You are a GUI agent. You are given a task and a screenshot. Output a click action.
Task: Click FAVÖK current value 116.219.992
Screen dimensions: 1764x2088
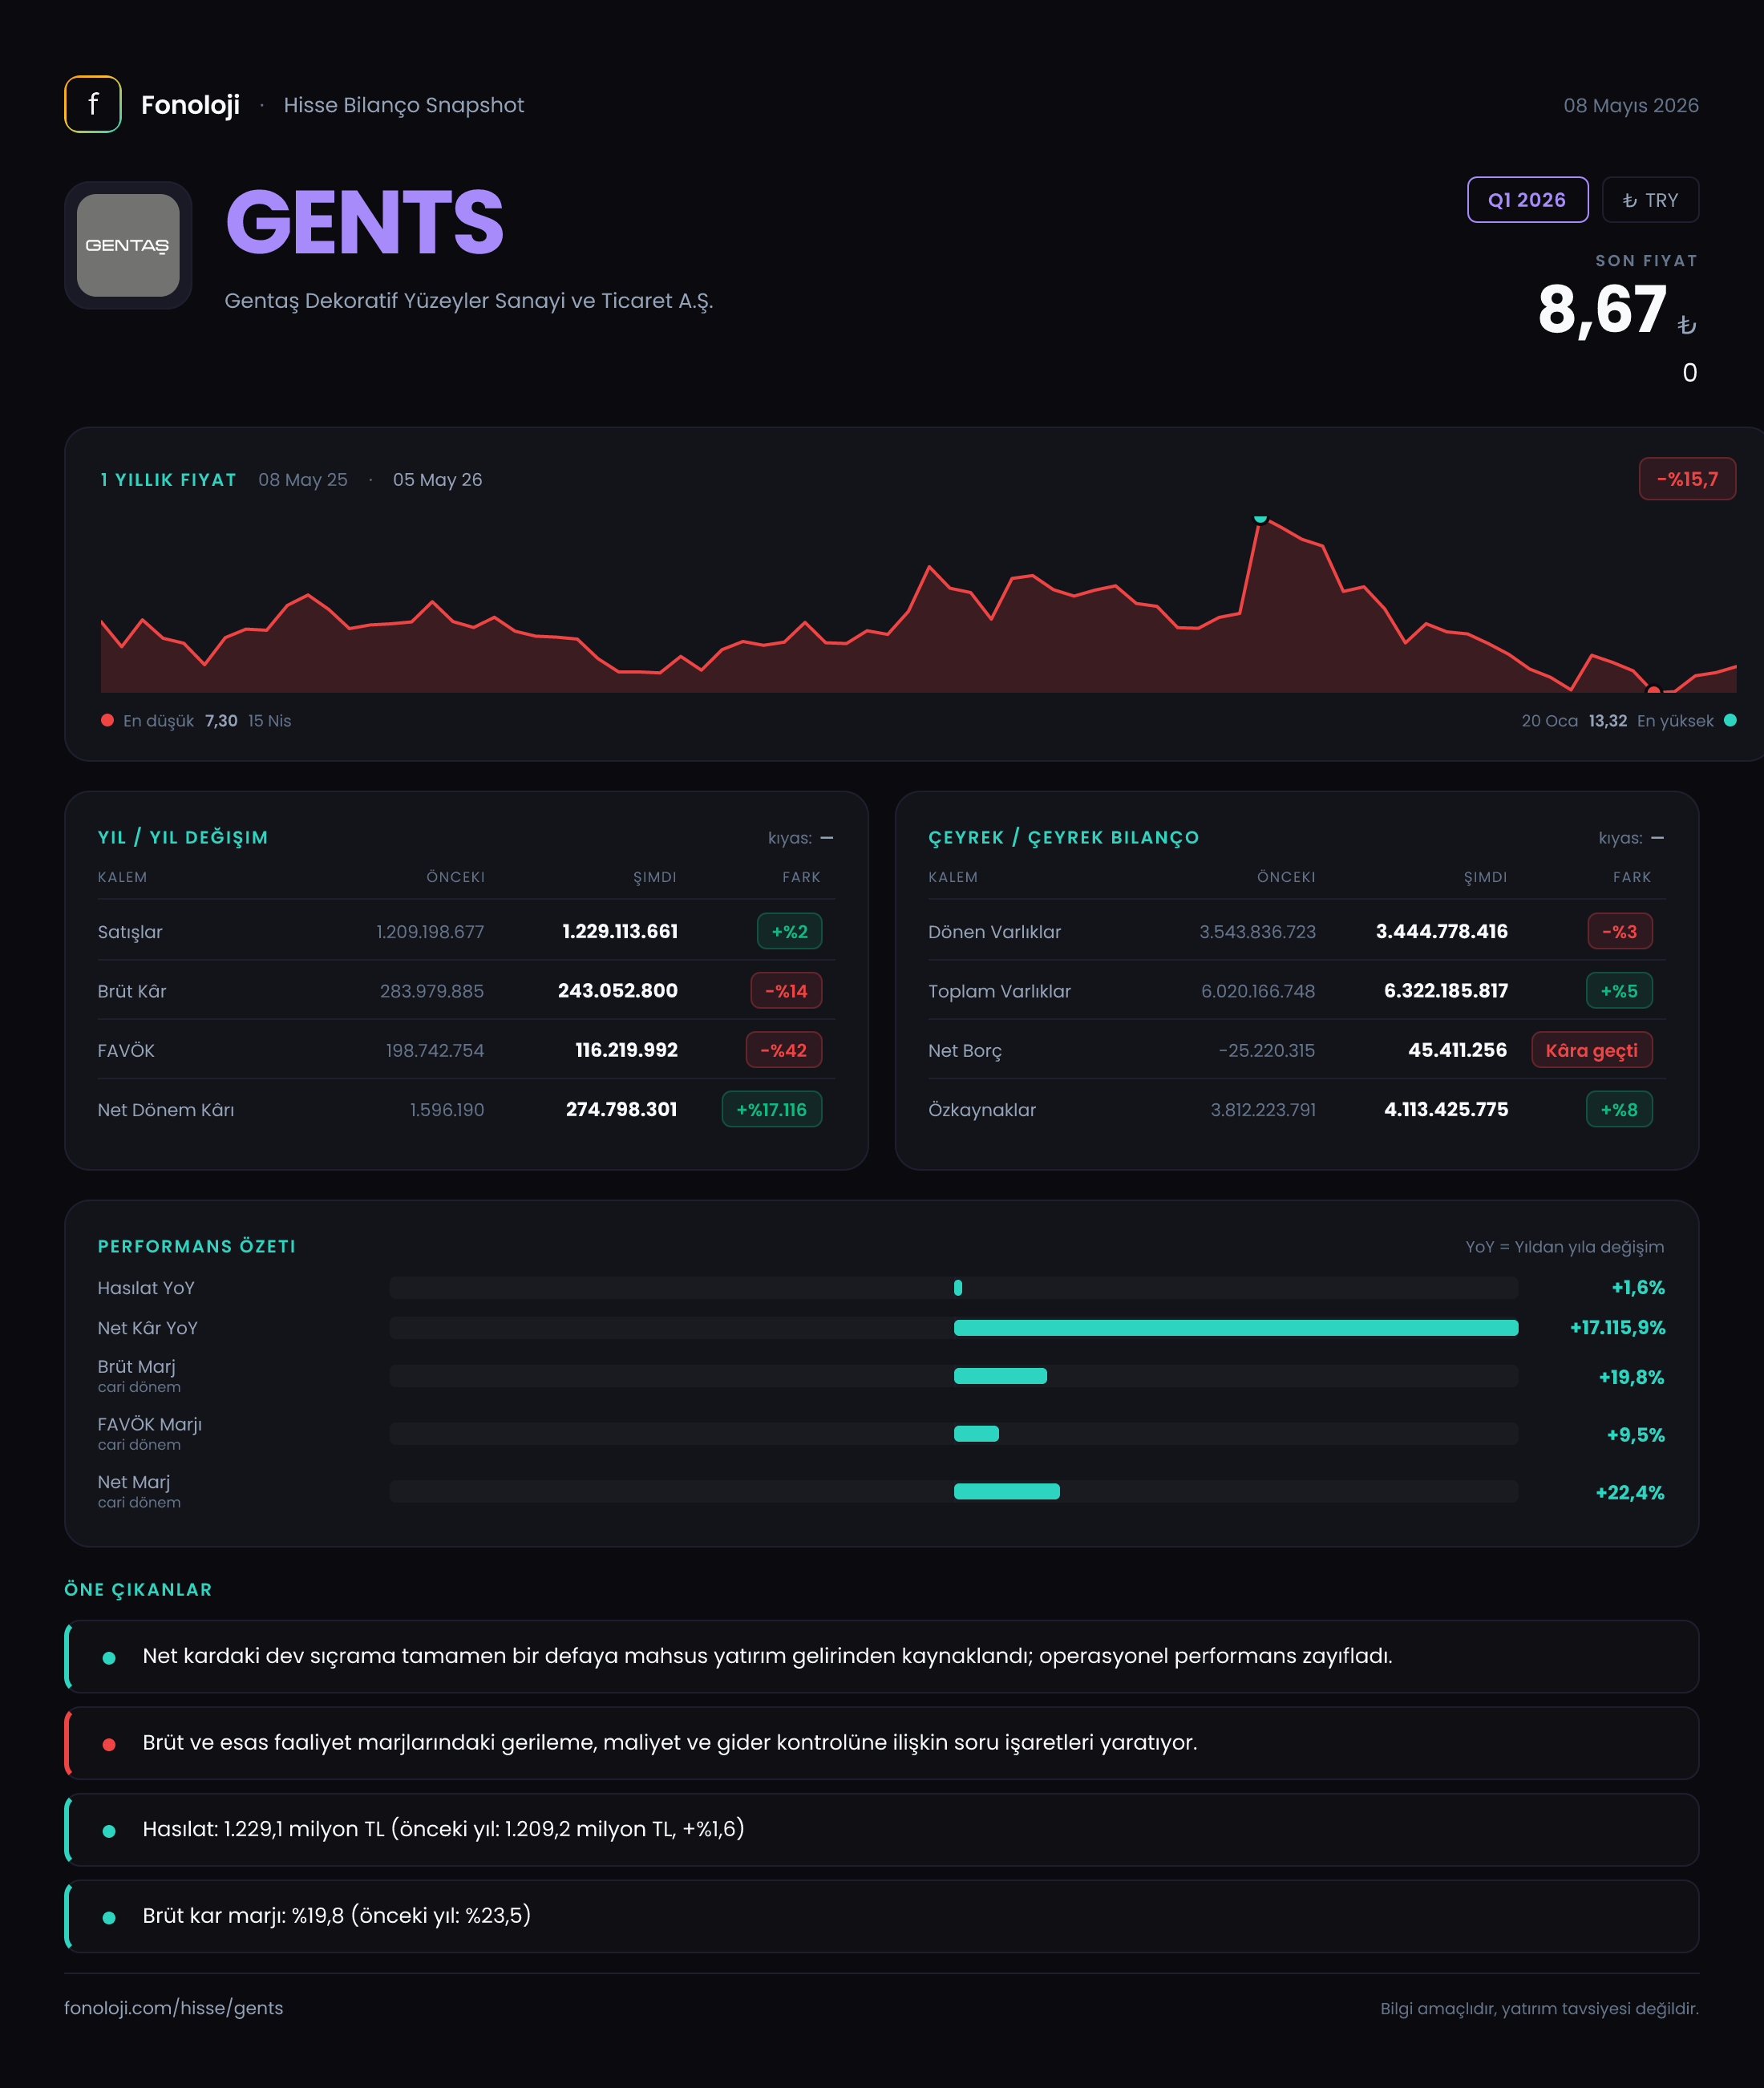626,1050
